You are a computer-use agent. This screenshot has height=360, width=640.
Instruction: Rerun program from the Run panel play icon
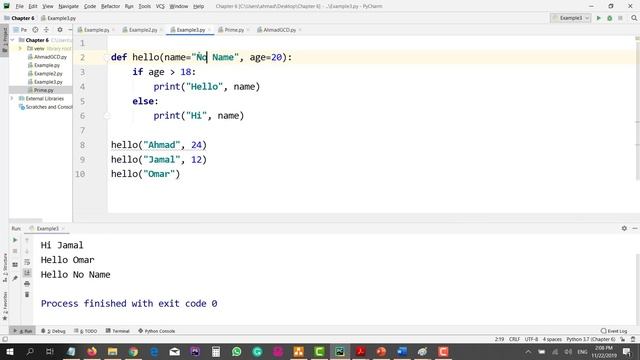coord(15,240)
